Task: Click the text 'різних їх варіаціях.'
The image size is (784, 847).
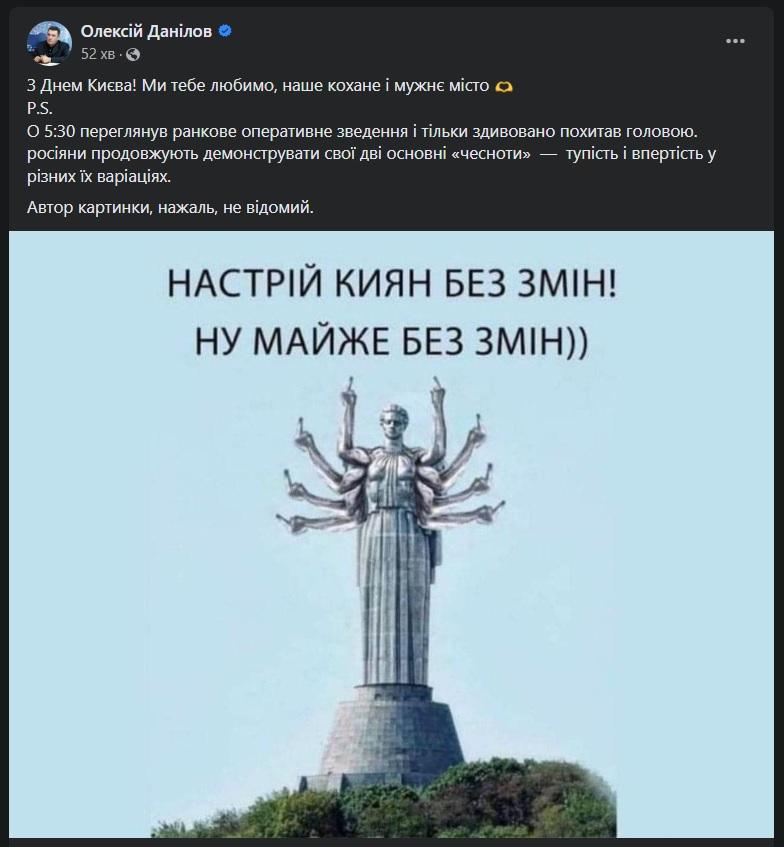Action: point(99,177)
